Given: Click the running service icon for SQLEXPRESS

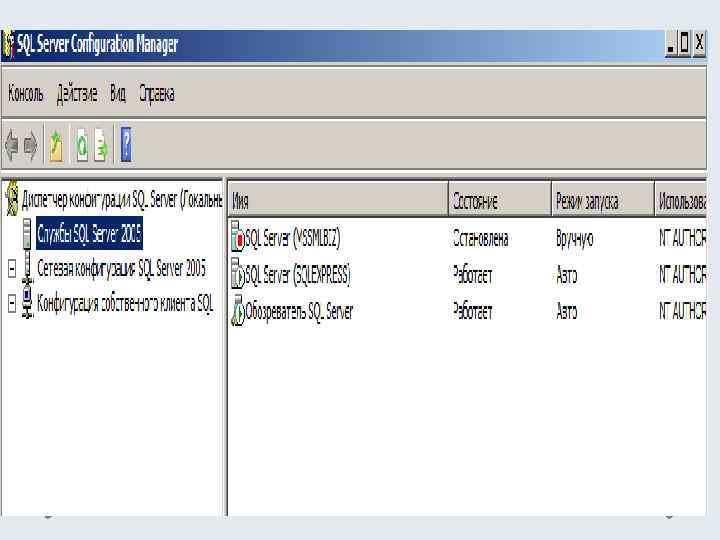Looking at the screenshot, I should click(237, 274).
